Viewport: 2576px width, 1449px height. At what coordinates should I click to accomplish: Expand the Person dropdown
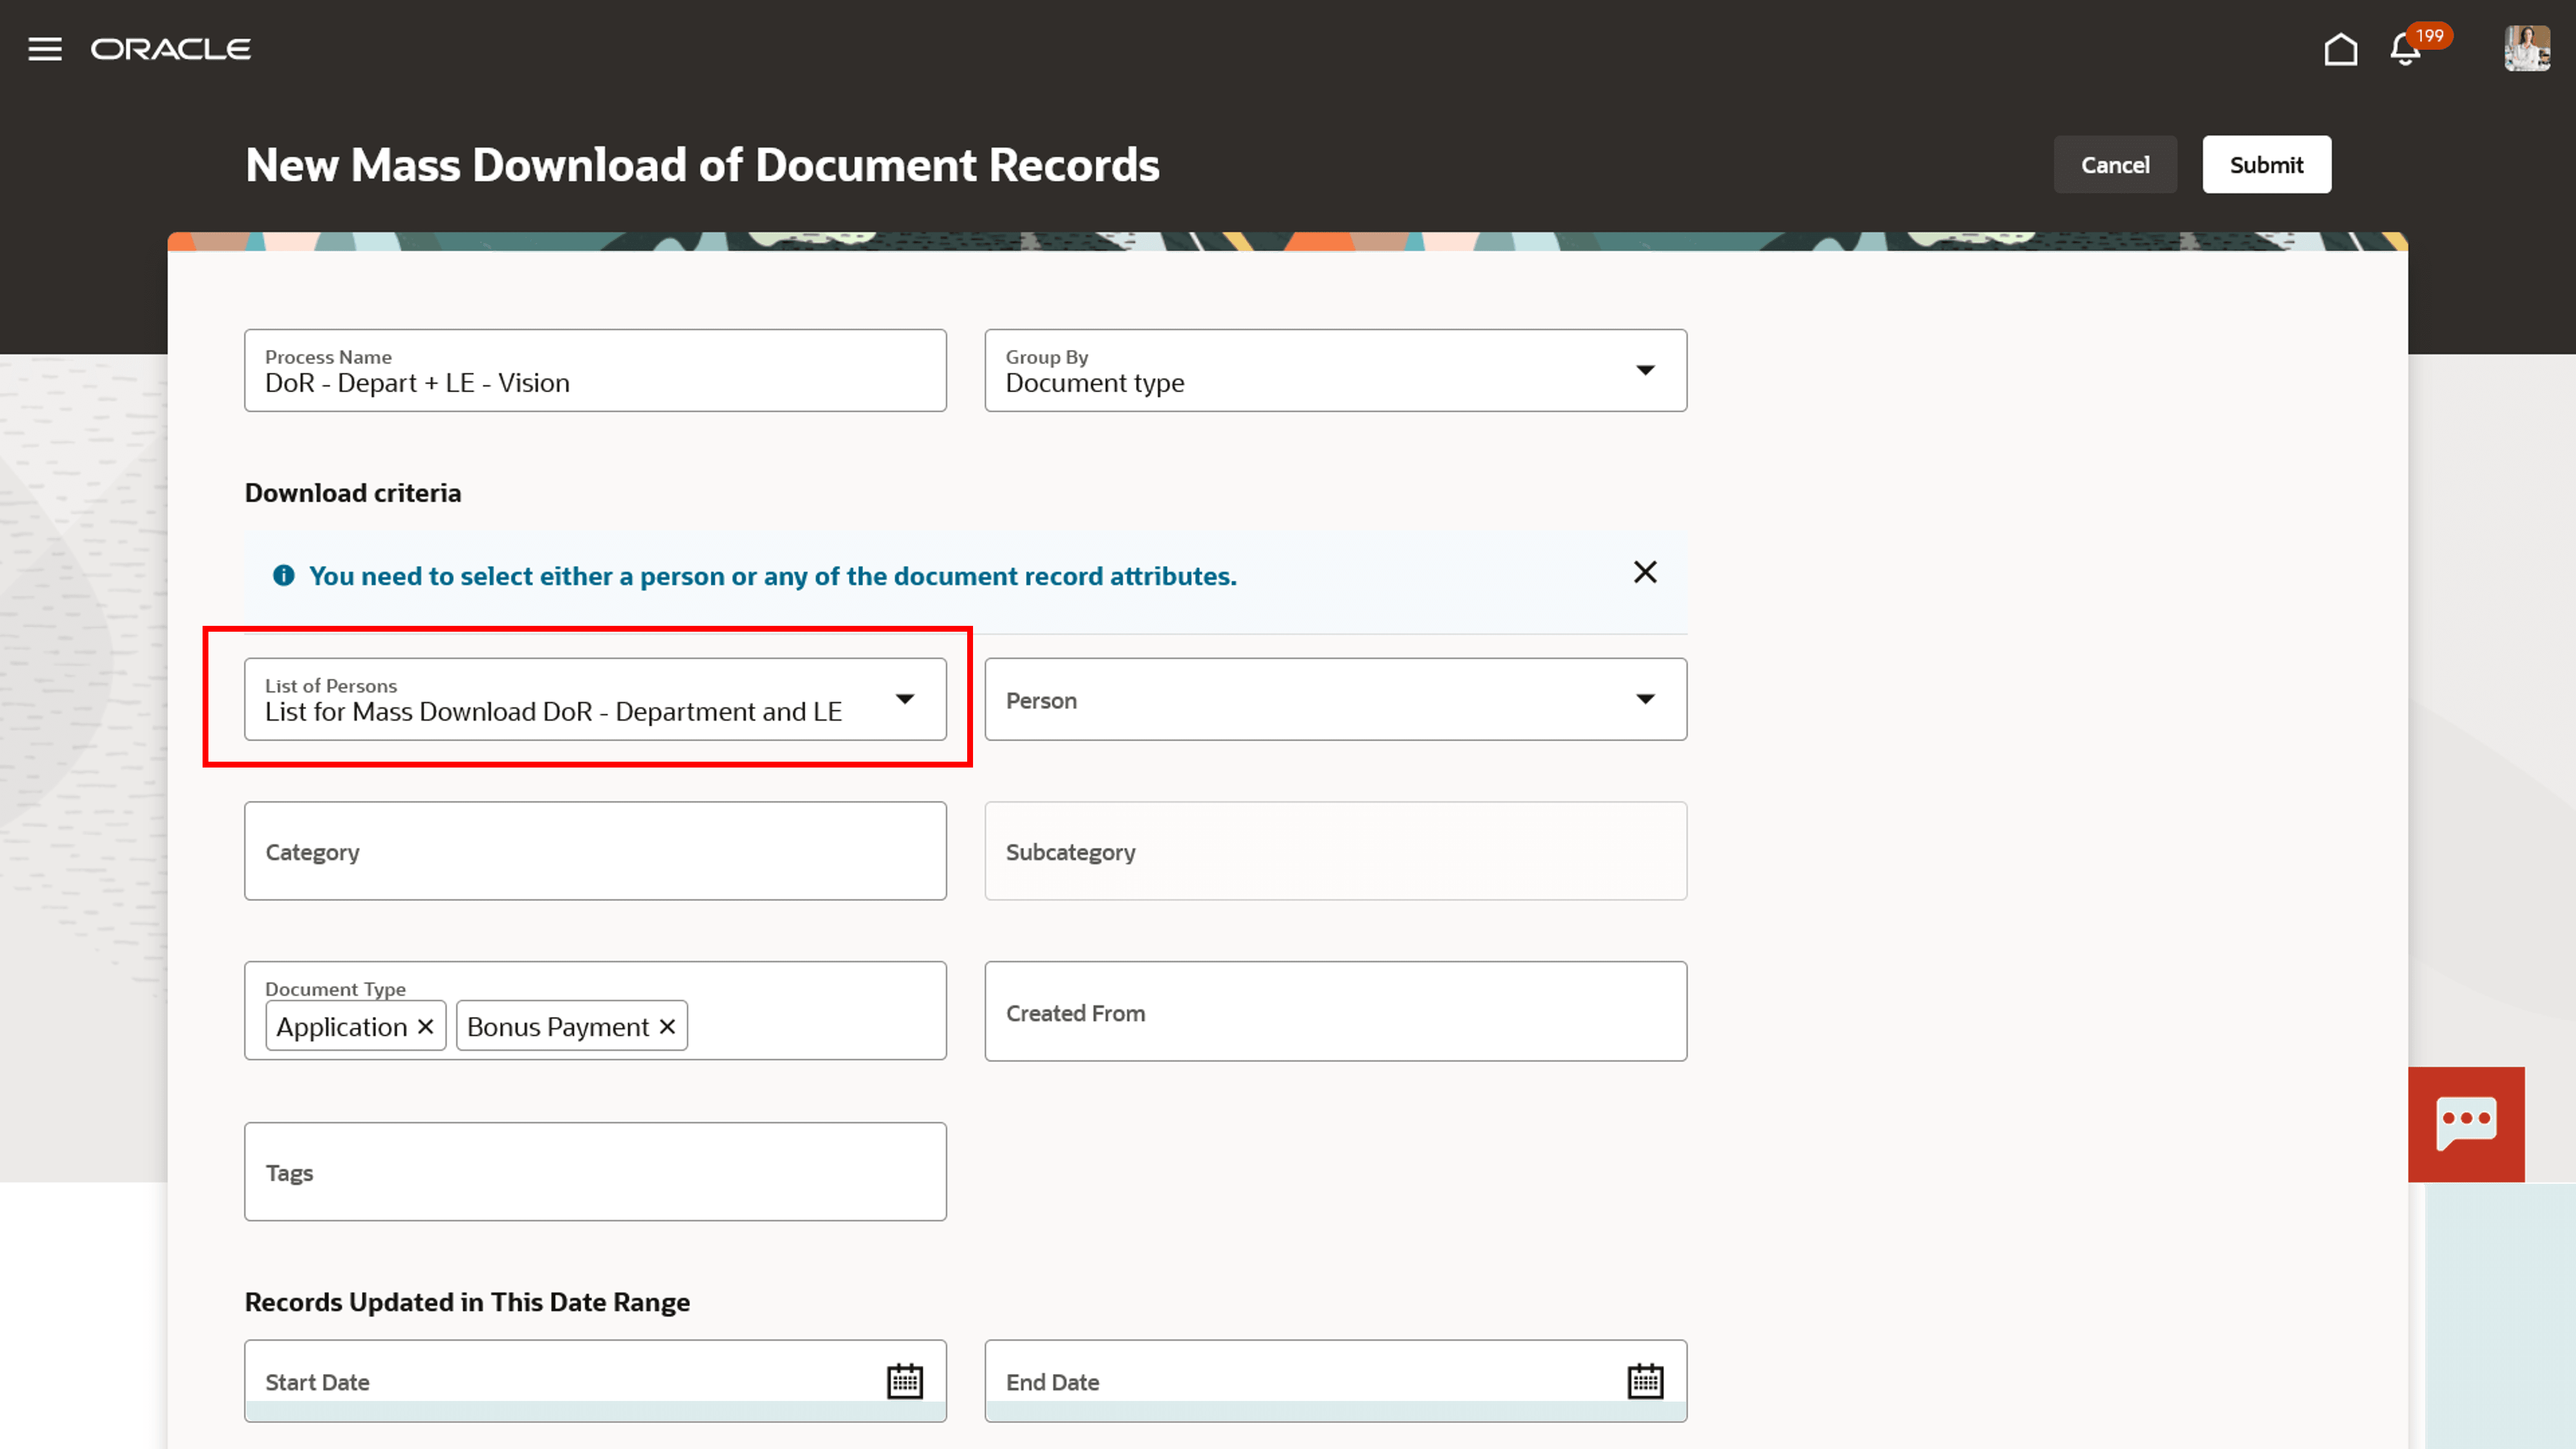[1645, 699]
